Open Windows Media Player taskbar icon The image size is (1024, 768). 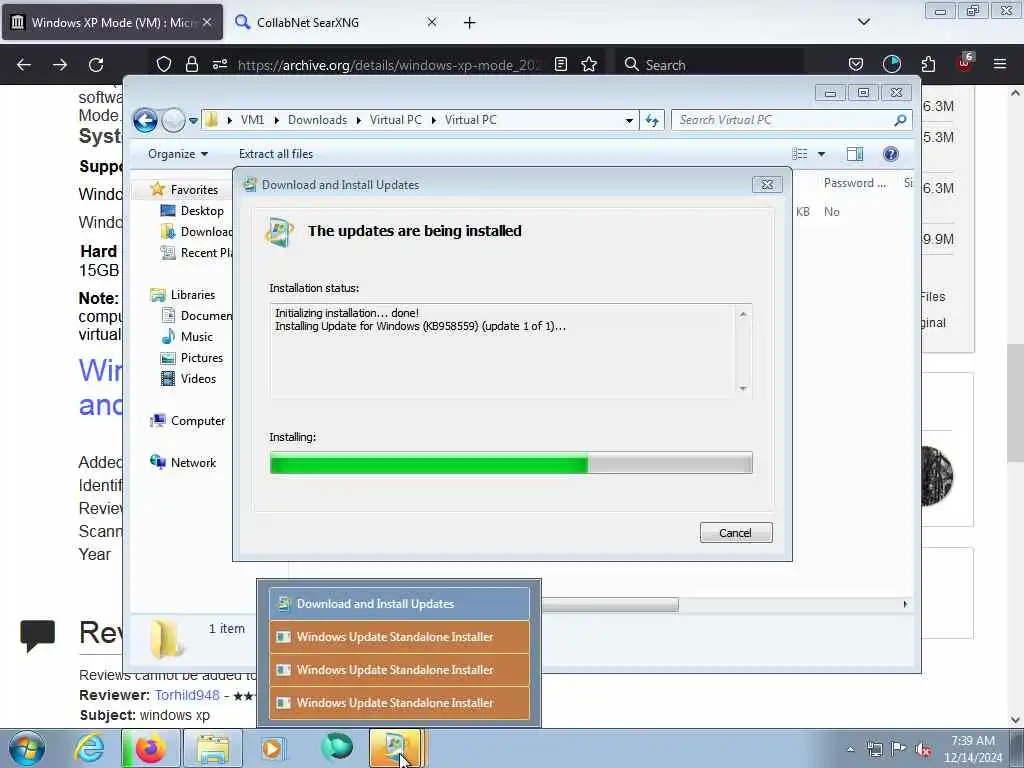(272, 748)
